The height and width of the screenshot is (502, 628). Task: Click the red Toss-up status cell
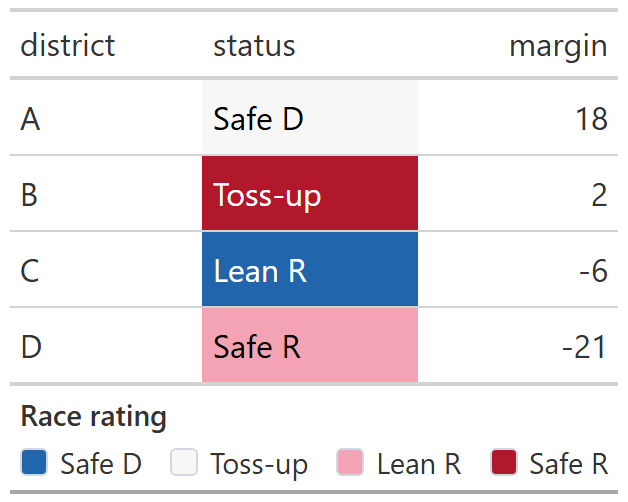tap(309, 194)
